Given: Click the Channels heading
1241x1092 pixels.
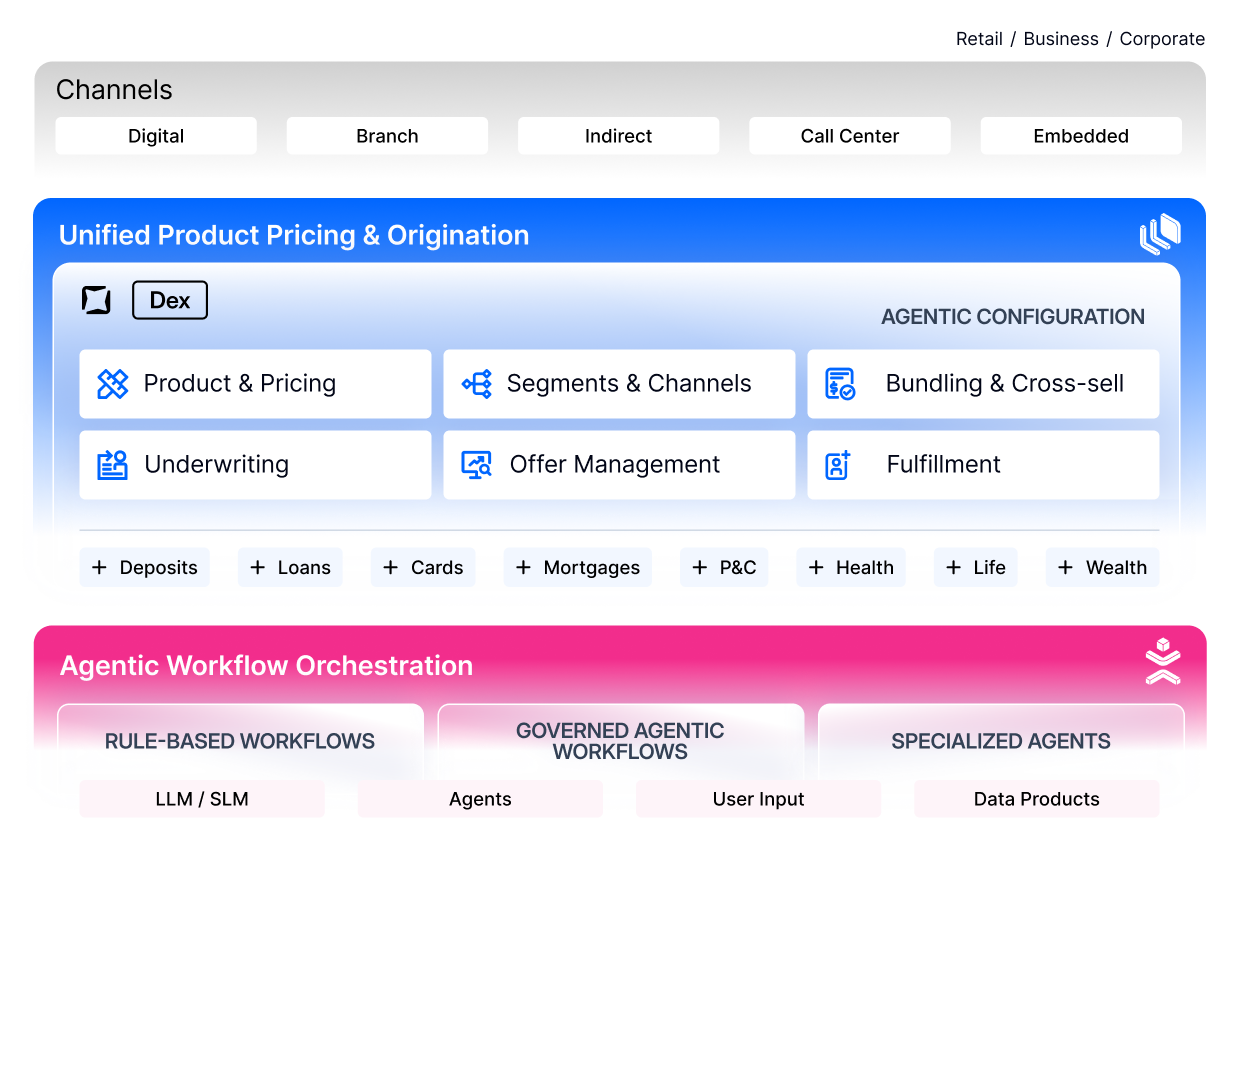Looking at the screenshot, I should pyautogui.click(x=114, y=90).
